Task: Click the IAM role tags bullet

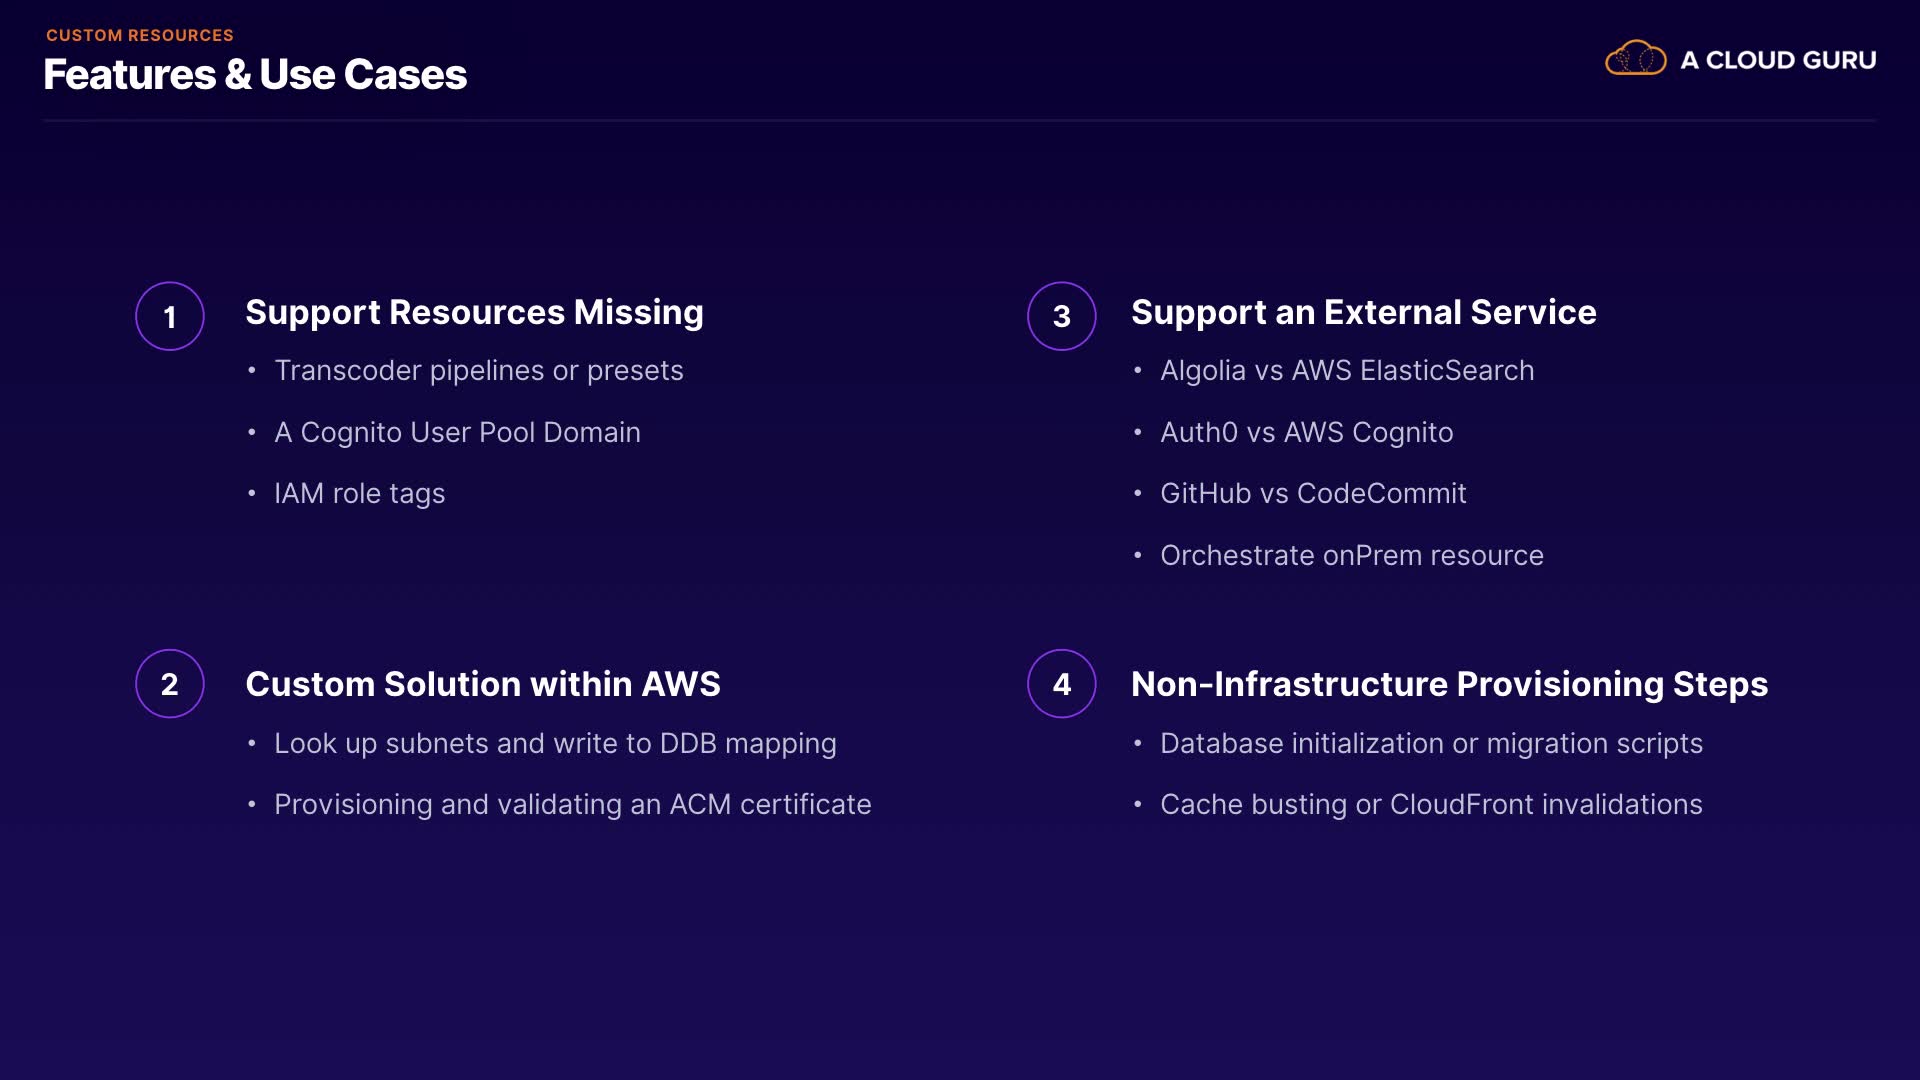Action: (x=359, y=494)
